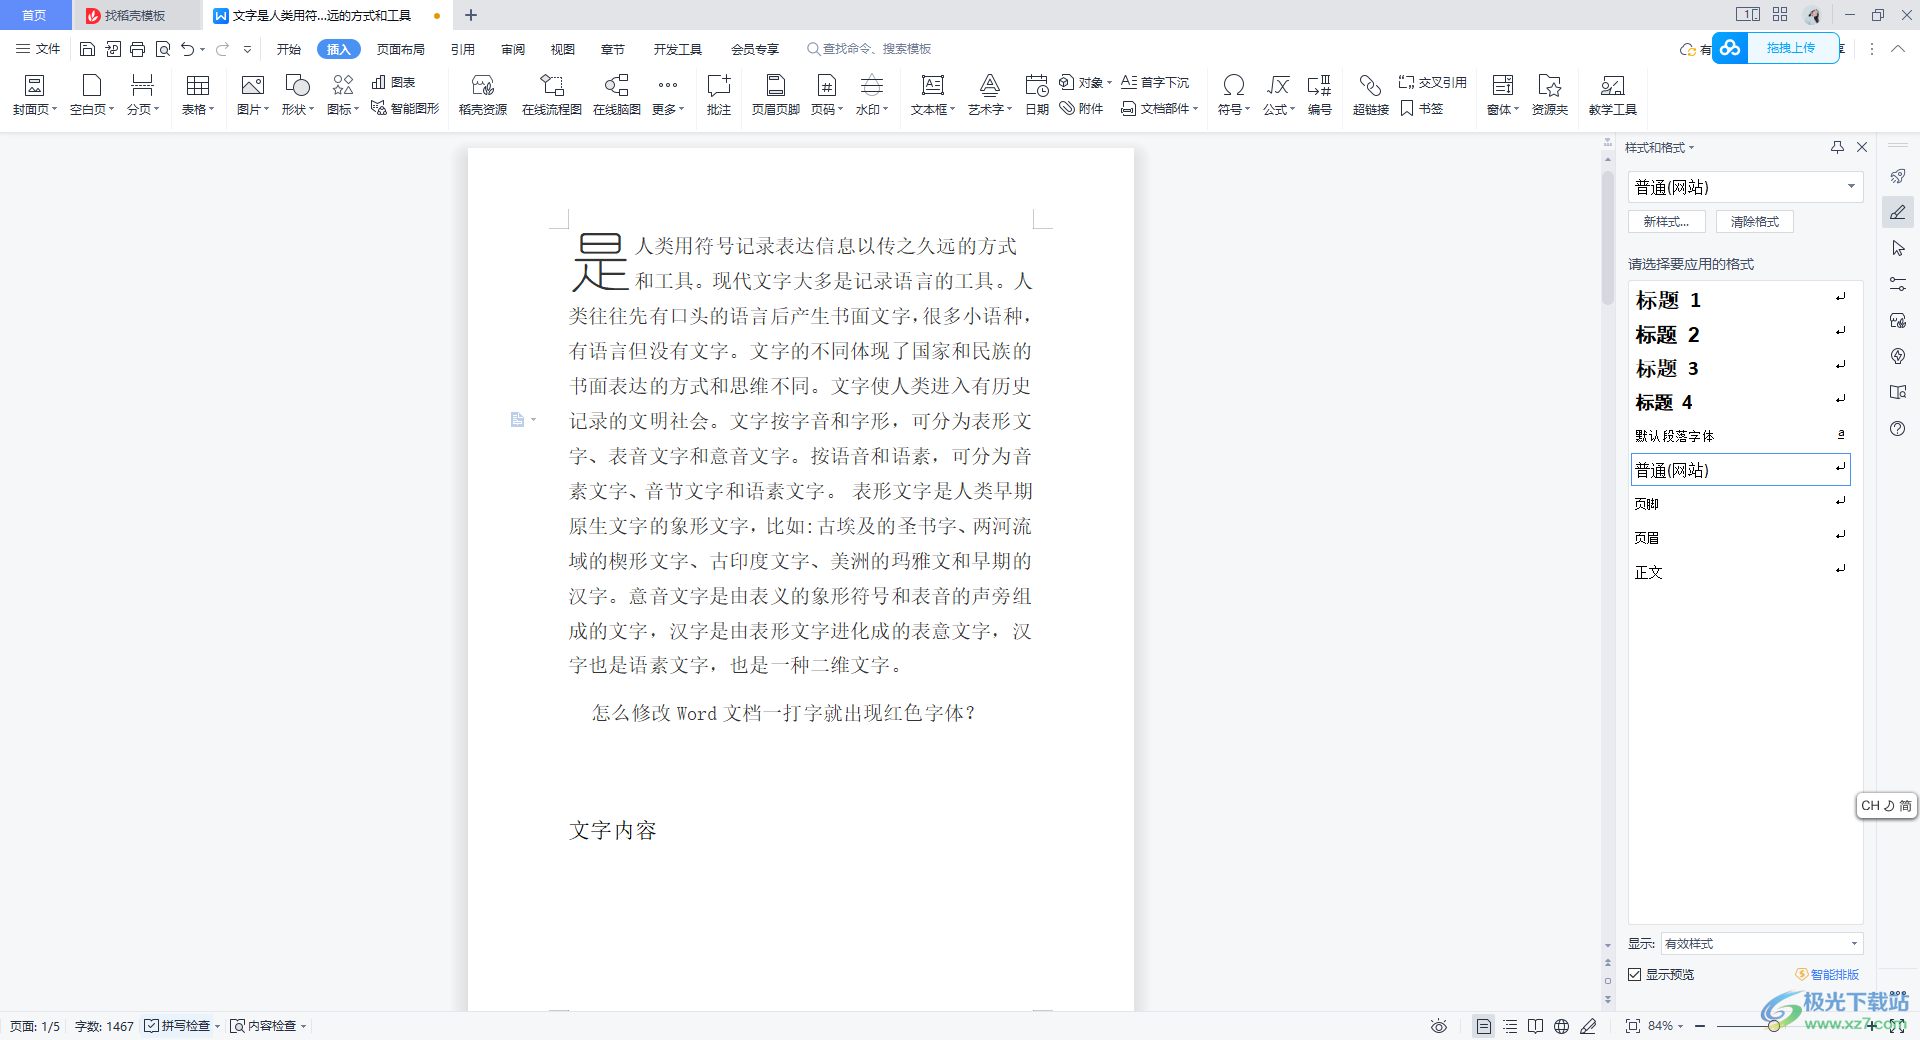Click the 新样式 button
The height and width of the screenshot is (1040, 1920).
click(1667, 222)
